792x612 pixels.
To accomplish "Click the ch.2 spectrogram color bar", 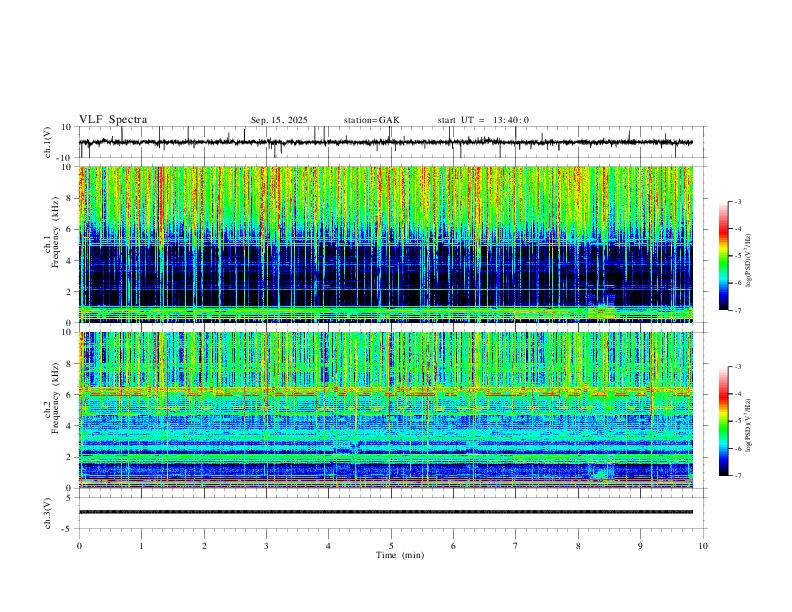I will 723,421.
